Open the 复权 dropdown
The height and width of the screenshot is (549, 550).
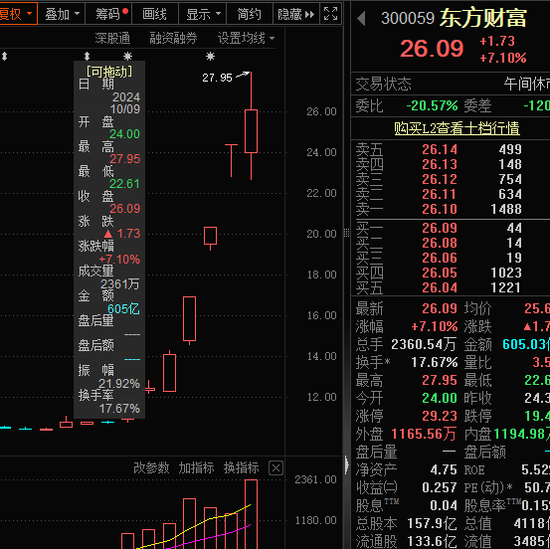[17, 14]
